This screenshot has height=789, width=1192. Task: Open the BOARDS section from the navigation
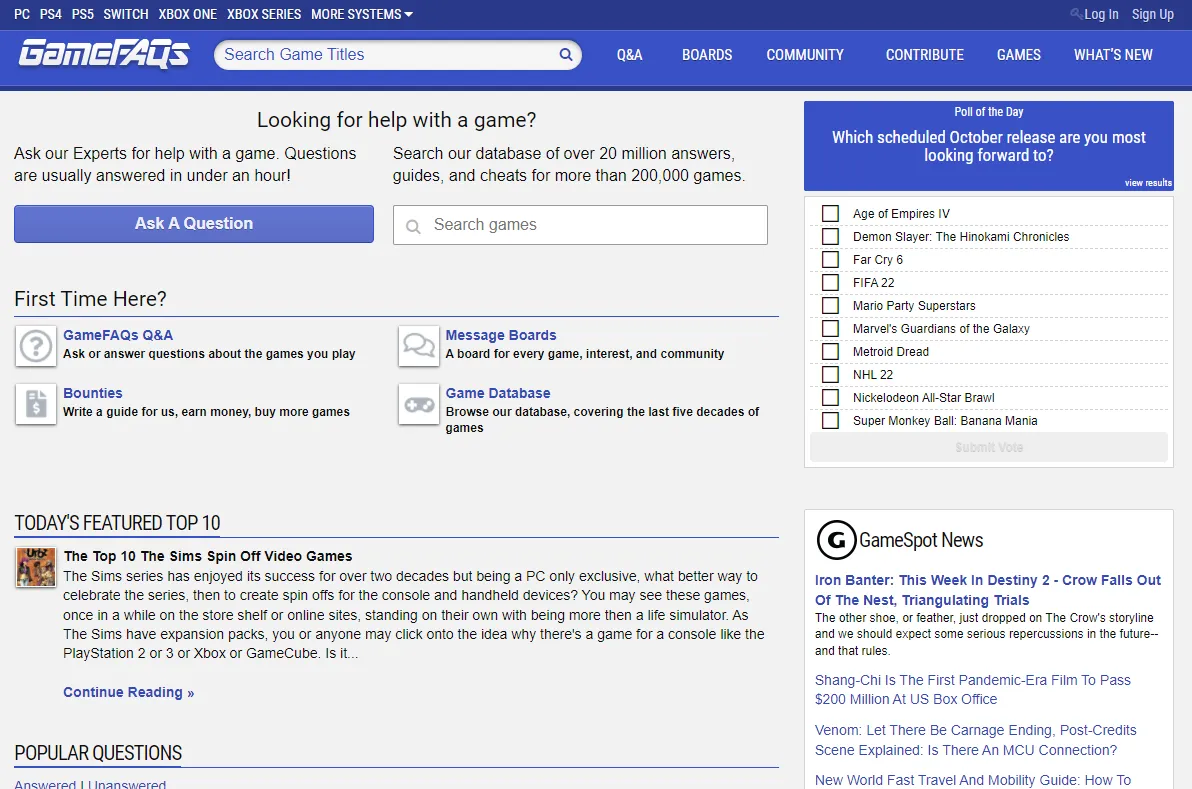pos(707,55)
